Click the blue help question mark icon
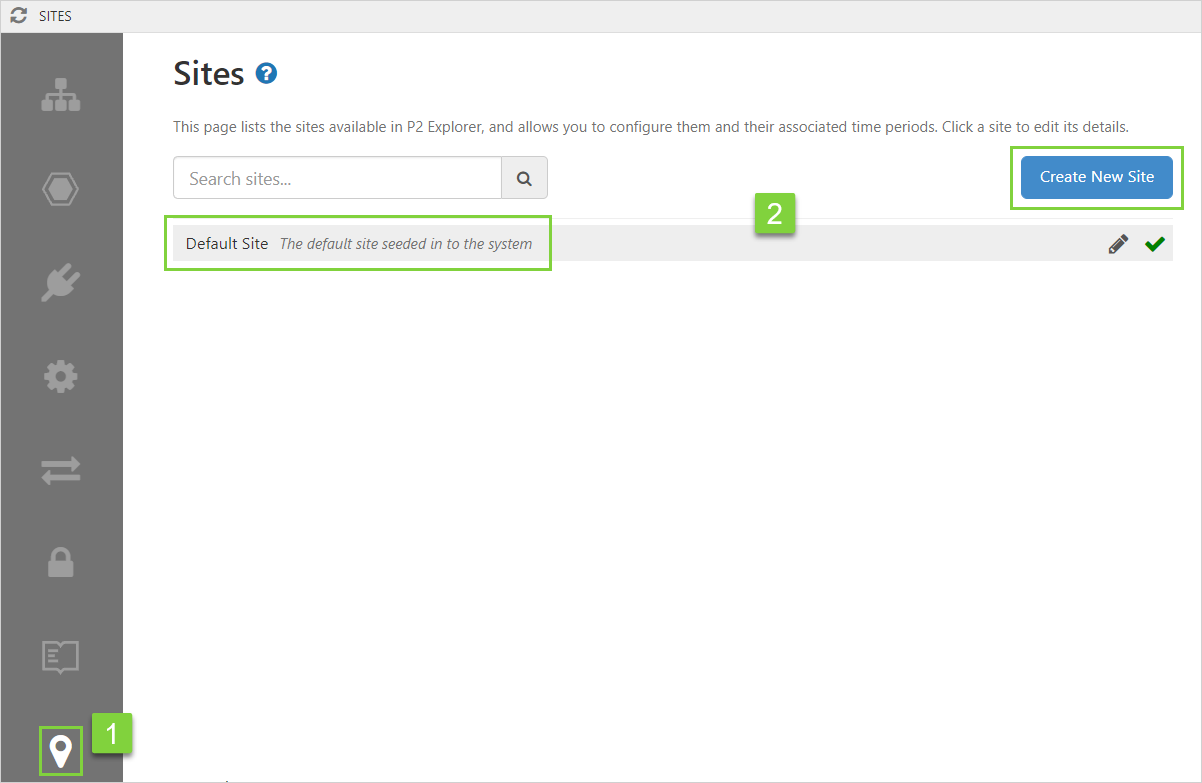1202x783 pixels. tap(266, 73)
